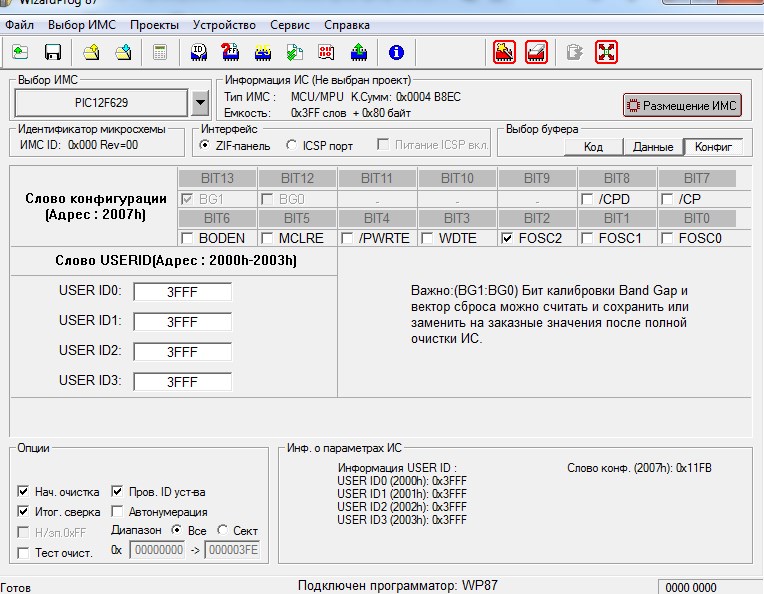Click the red program chip icon
This screenshot has height=594, width=764.
pos(504,52)
